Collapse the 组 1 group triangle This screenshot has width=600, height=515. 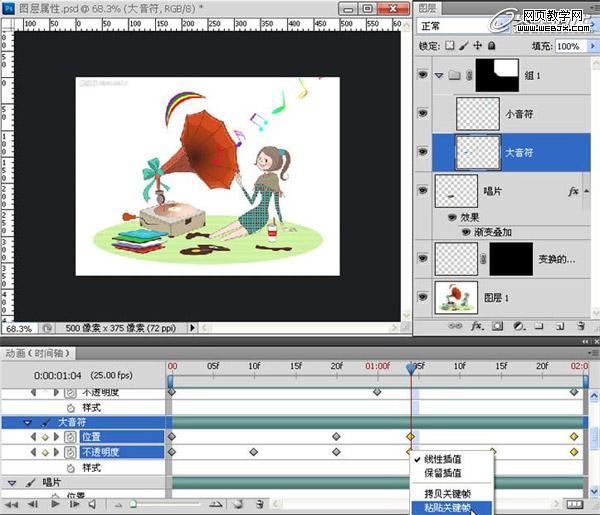439,74
